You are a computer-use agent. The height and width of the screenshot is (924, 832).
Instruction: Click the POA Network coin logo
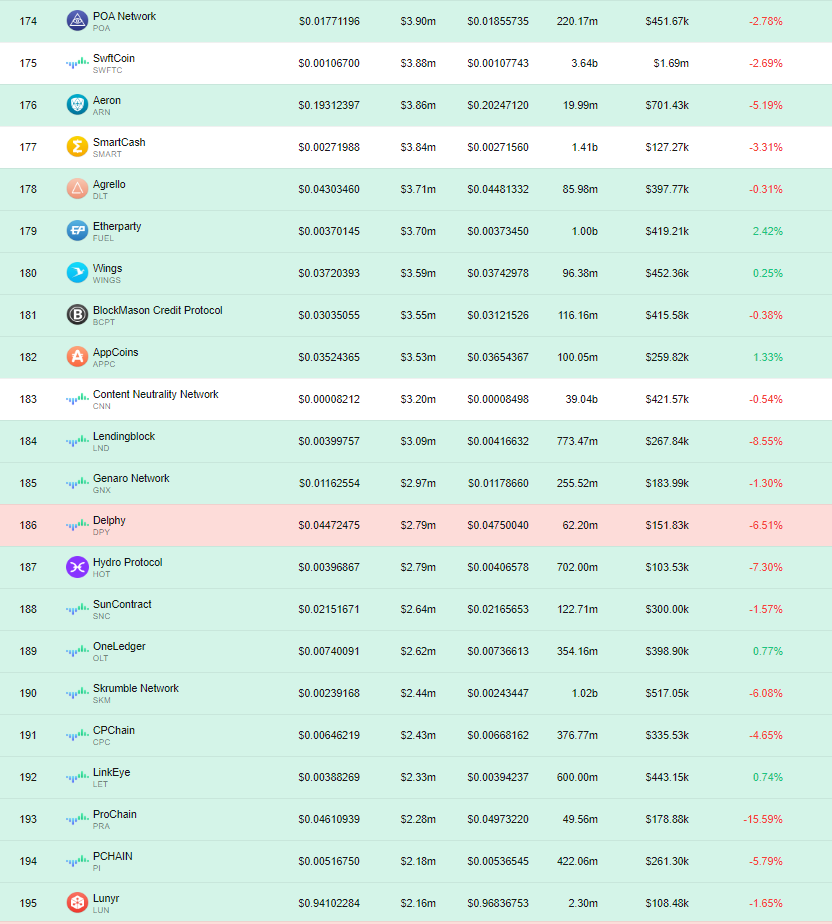coord(77,21)
